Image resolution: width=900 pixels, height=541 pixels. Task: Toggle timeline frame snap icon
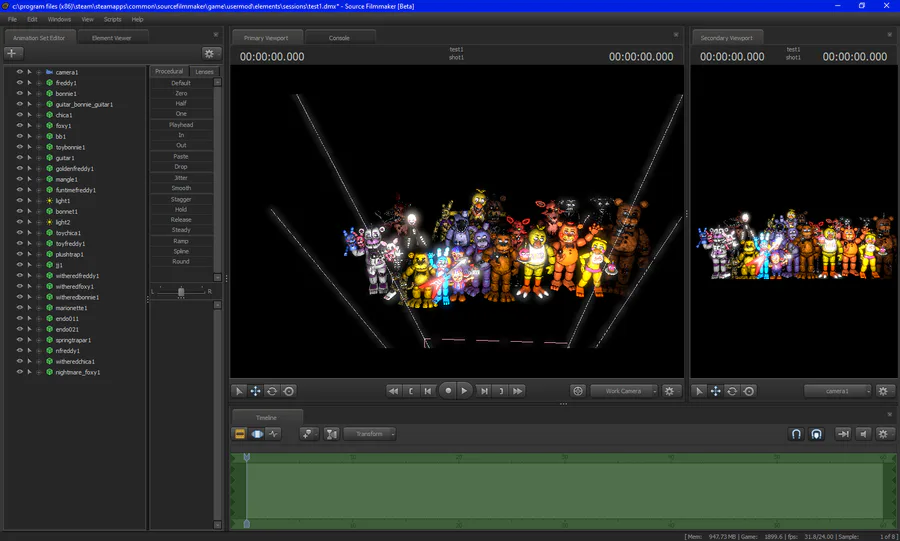[816, 434]
